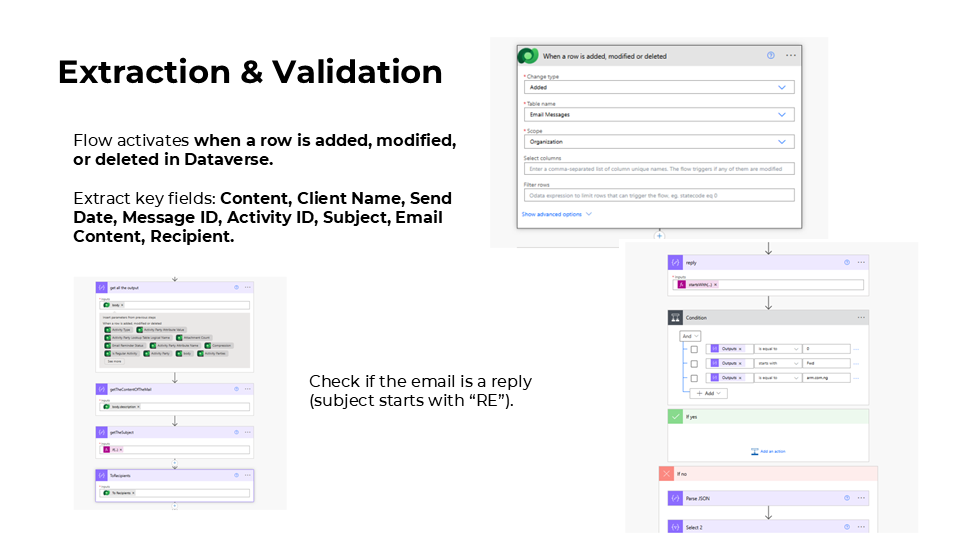Open help for the getTheSubject action

click(x=236, y=432)
